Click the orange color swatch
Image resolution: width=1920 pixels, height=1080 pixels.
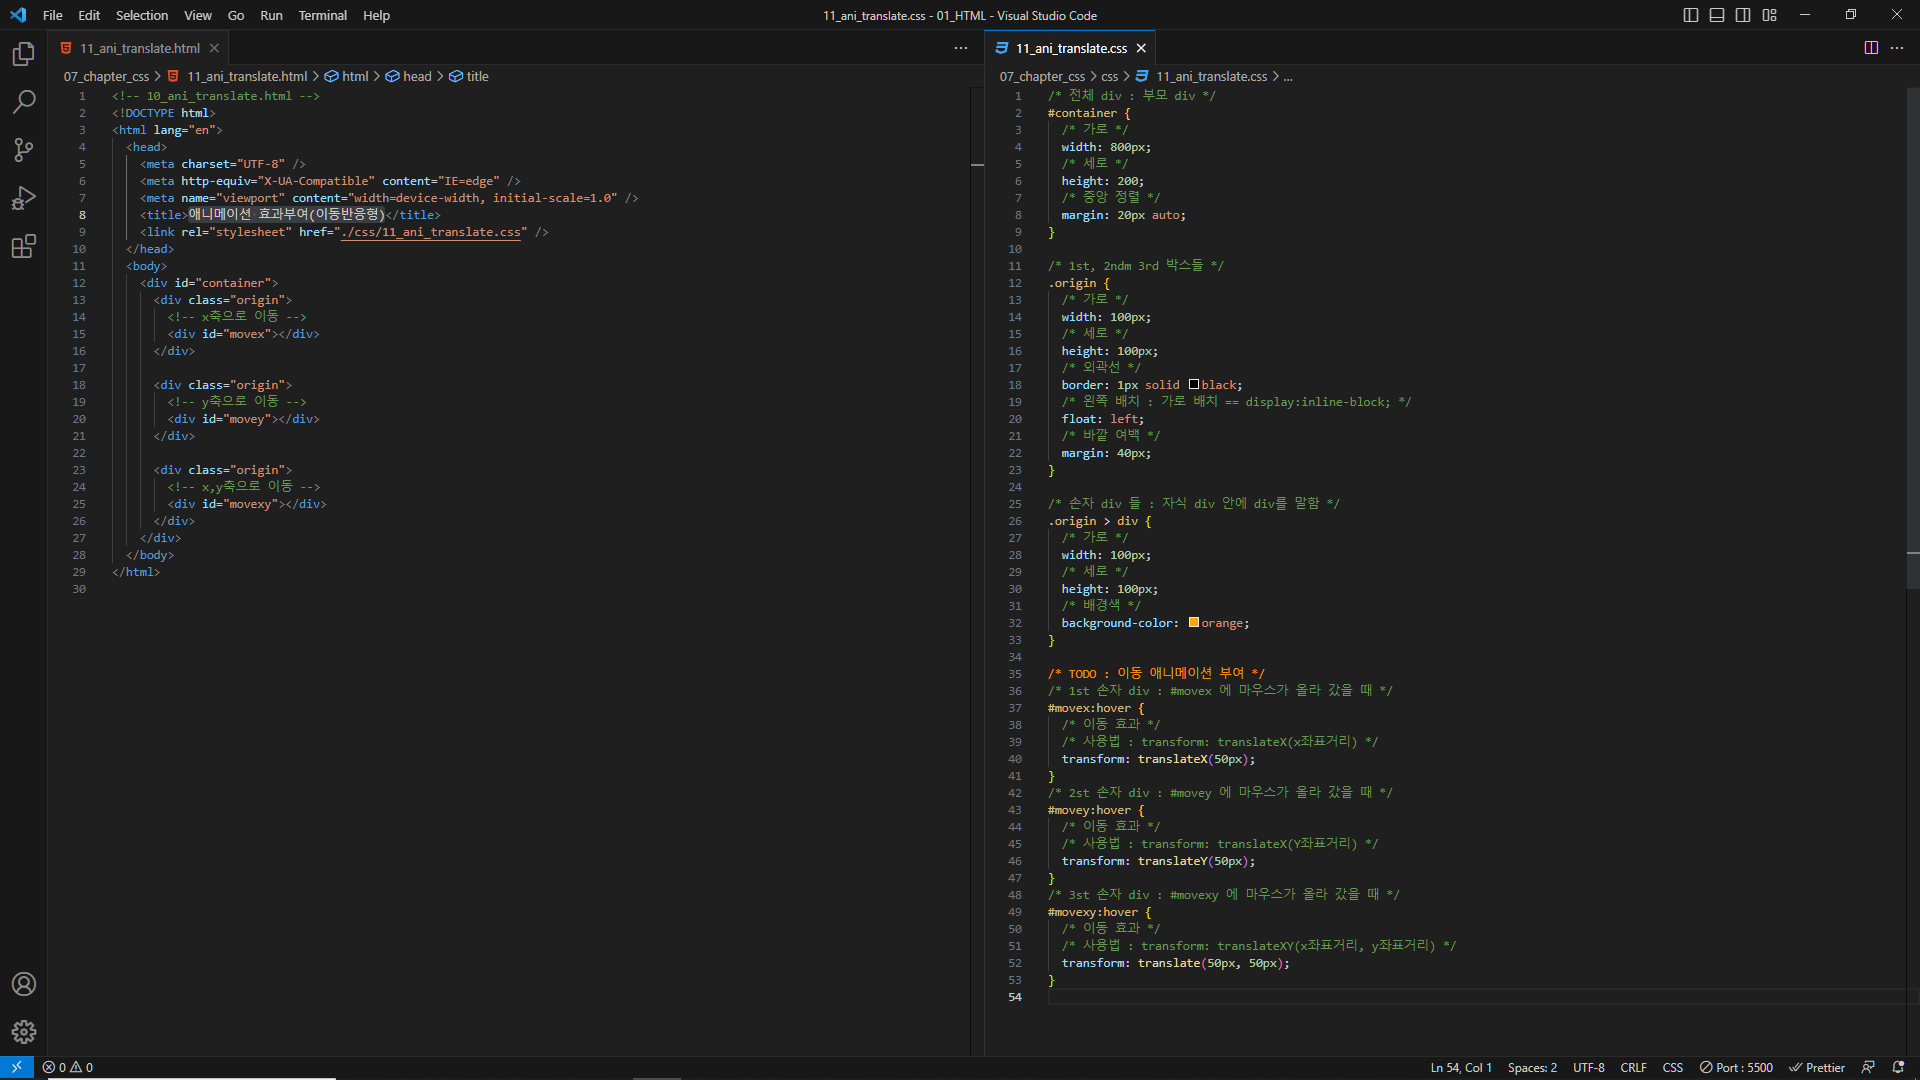[1193, 623]
